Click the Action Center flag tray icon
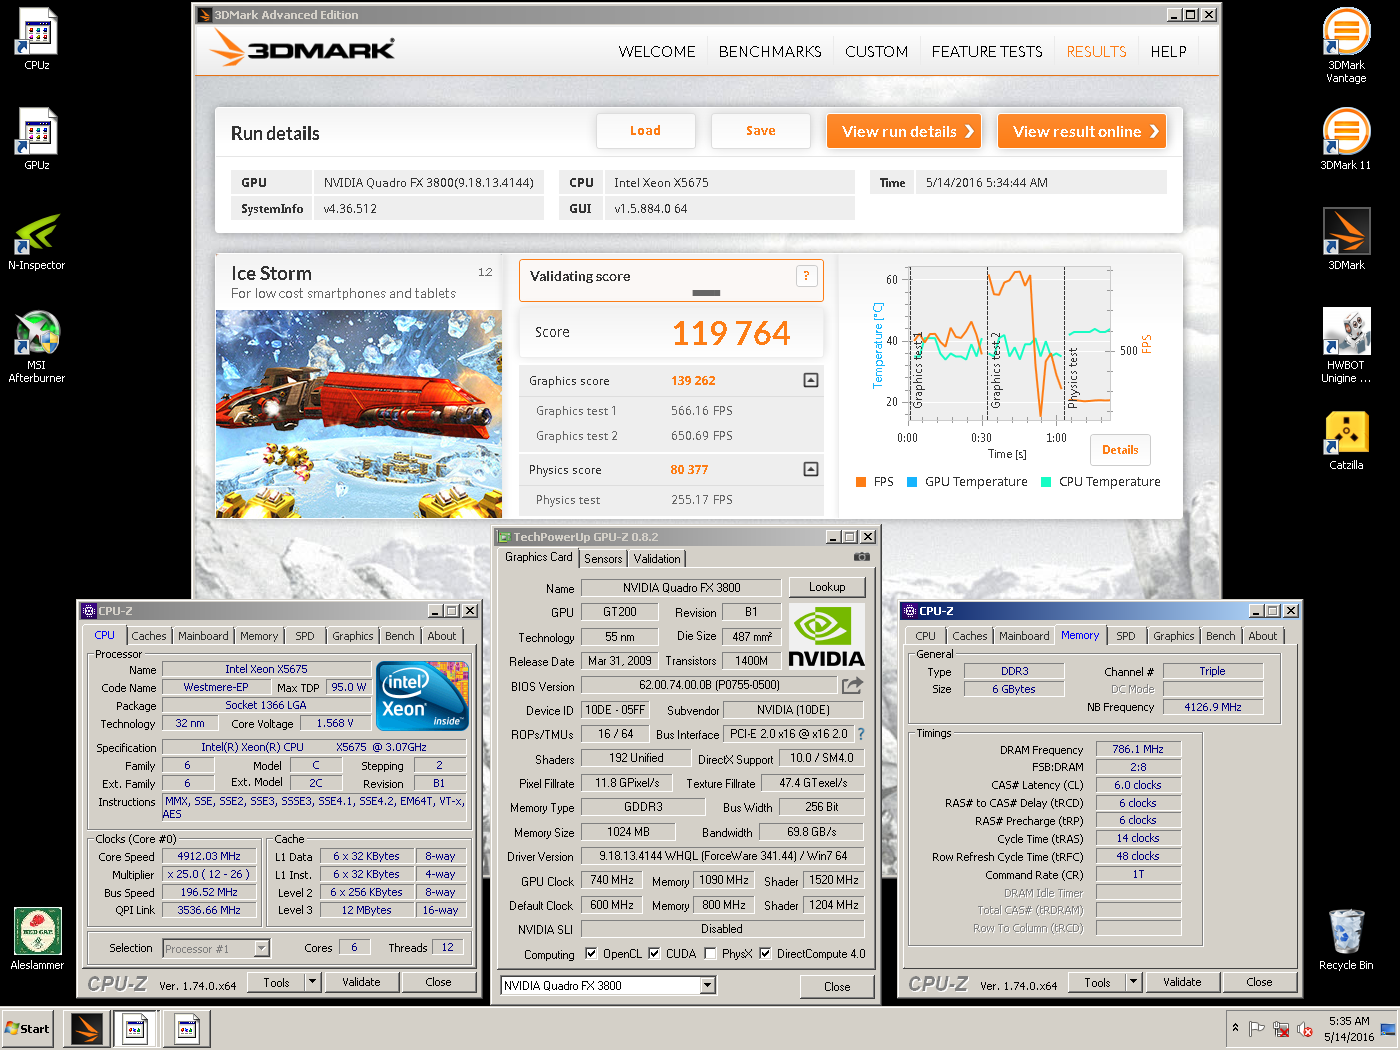 coord(1257,1028)
